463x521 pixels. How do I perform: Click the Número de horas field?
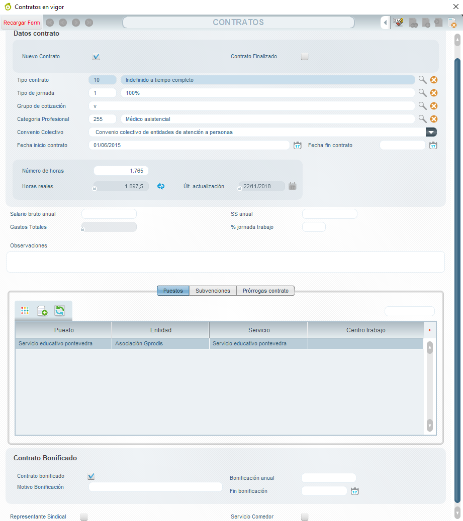(121, 171)
